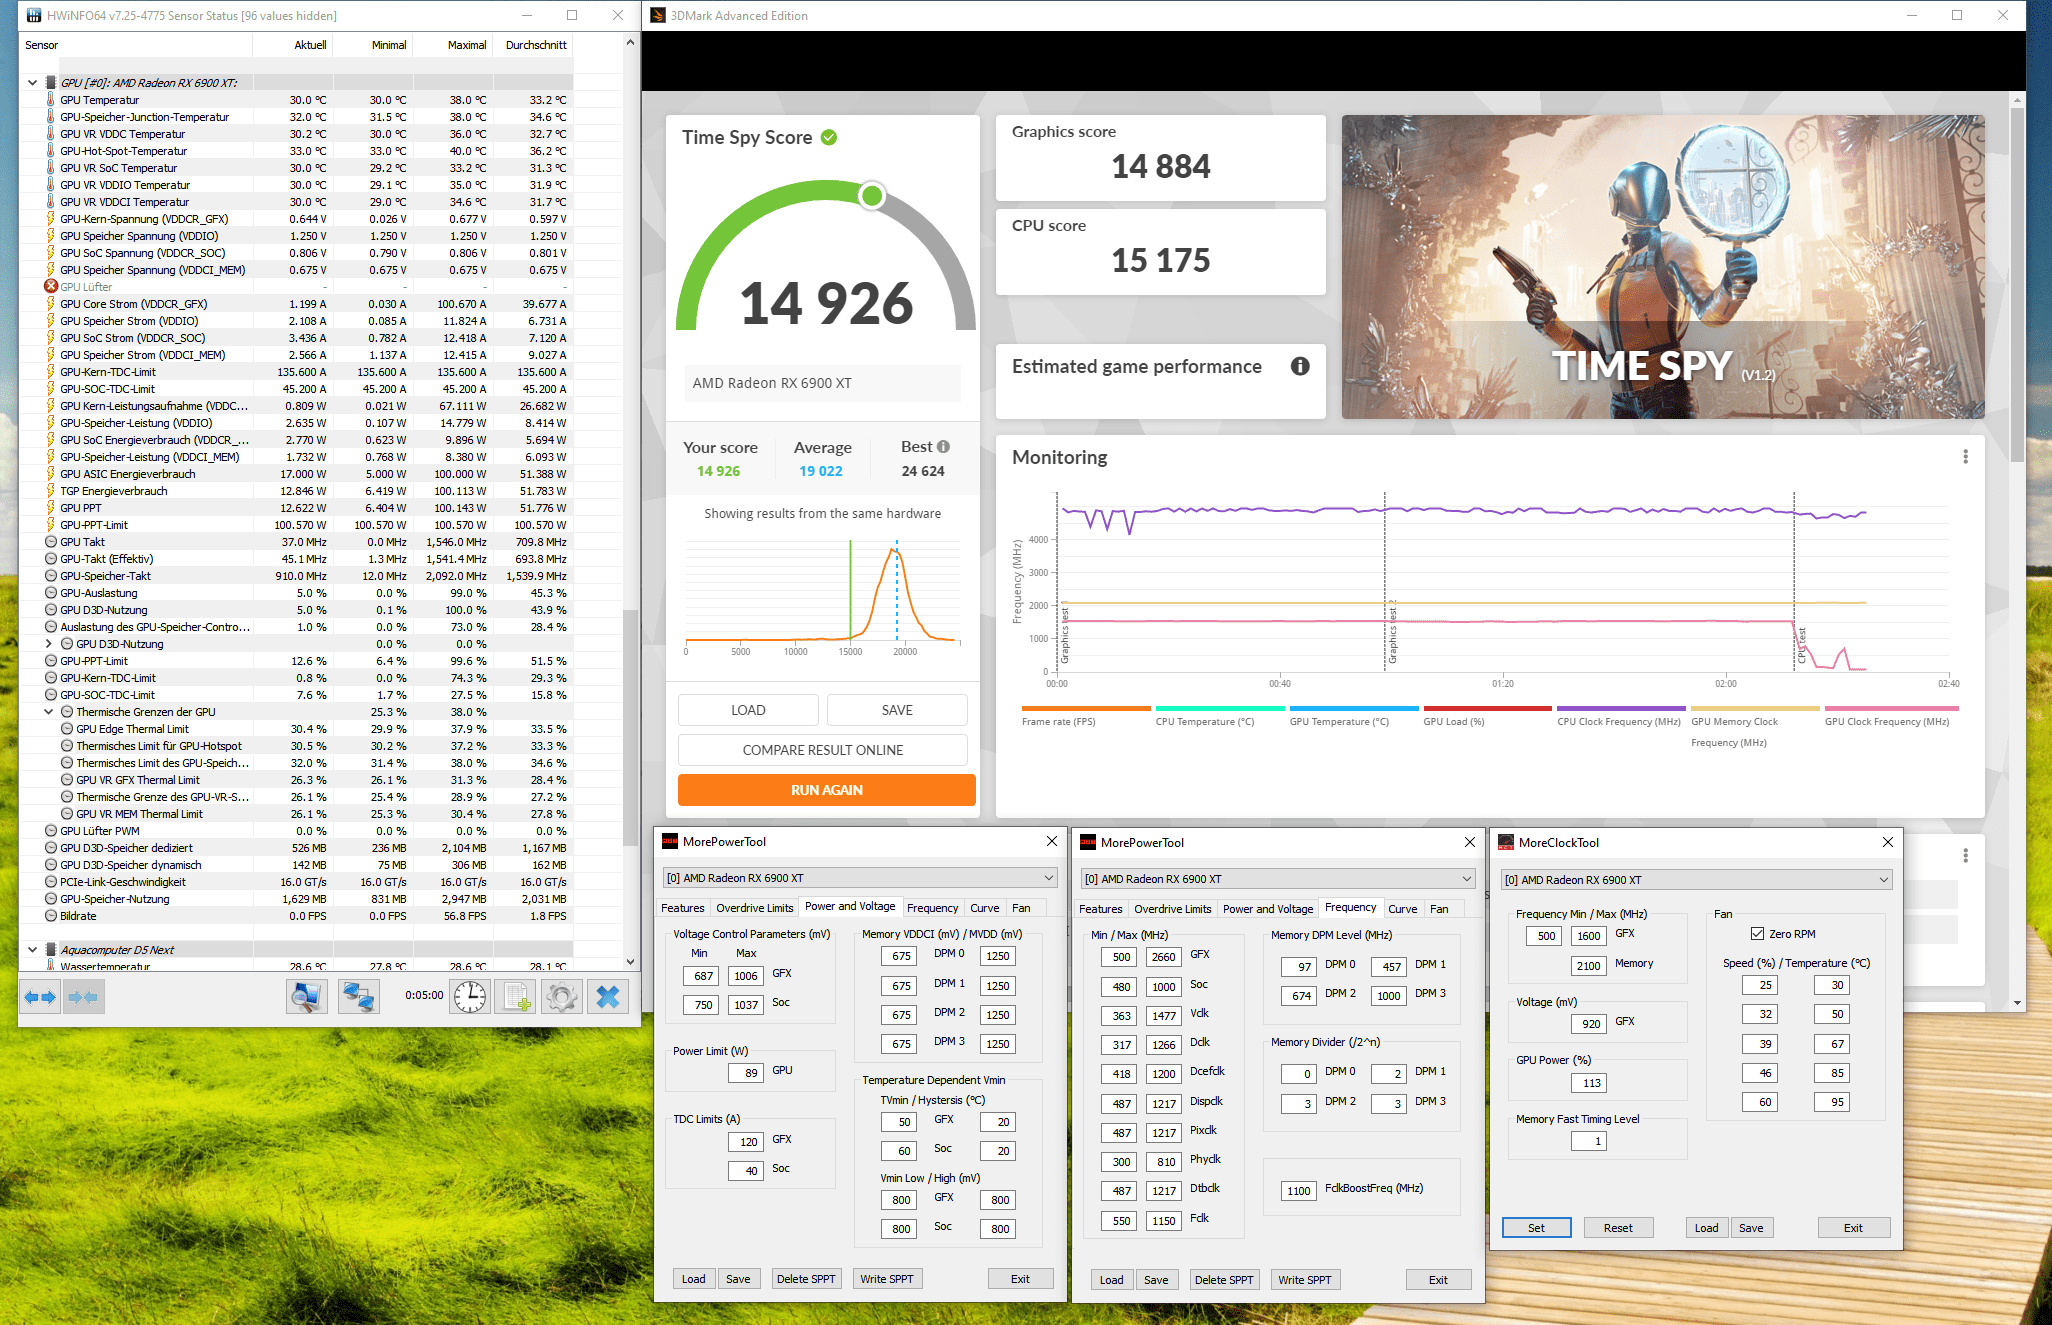Open GPU dropdown in second MorePowerTool

pyautogui.click(x=1278, y=879)
